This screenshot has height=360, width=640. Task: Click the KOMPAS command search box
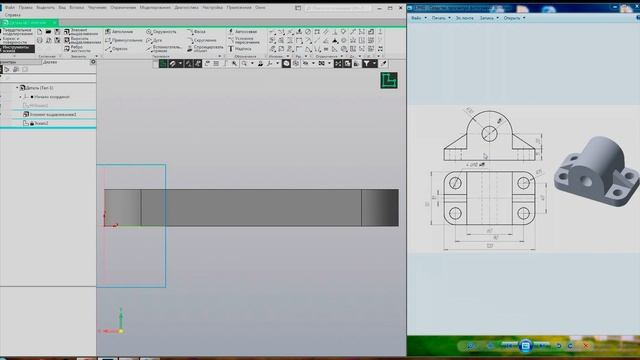point(338,8)
